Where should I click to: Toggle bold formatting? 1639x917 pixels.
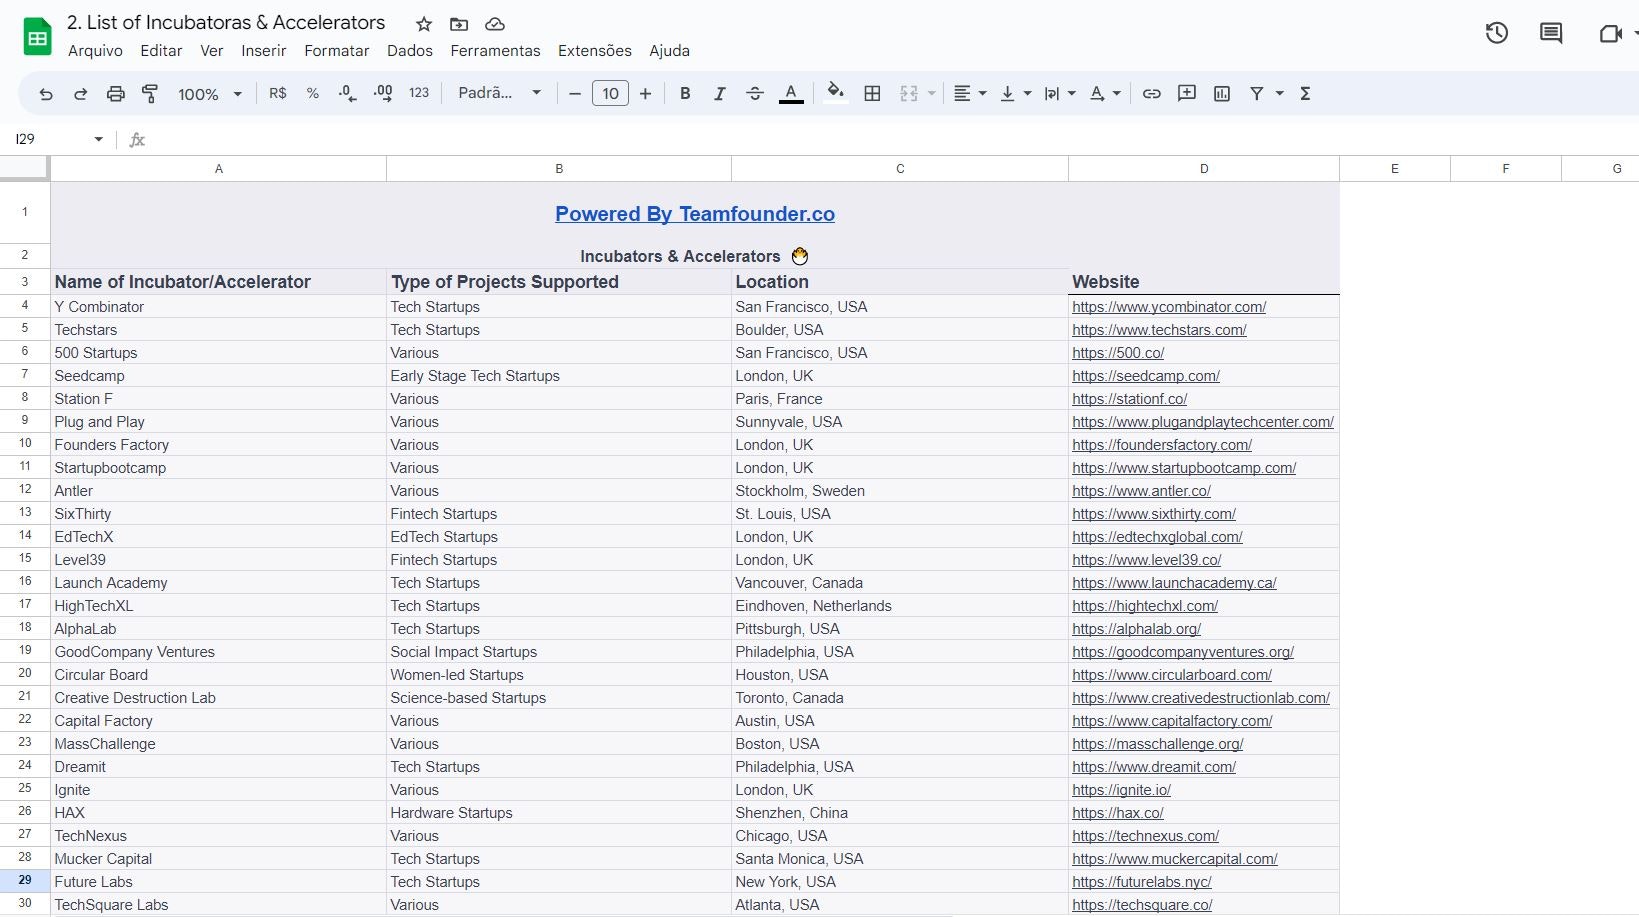point(685,94)
